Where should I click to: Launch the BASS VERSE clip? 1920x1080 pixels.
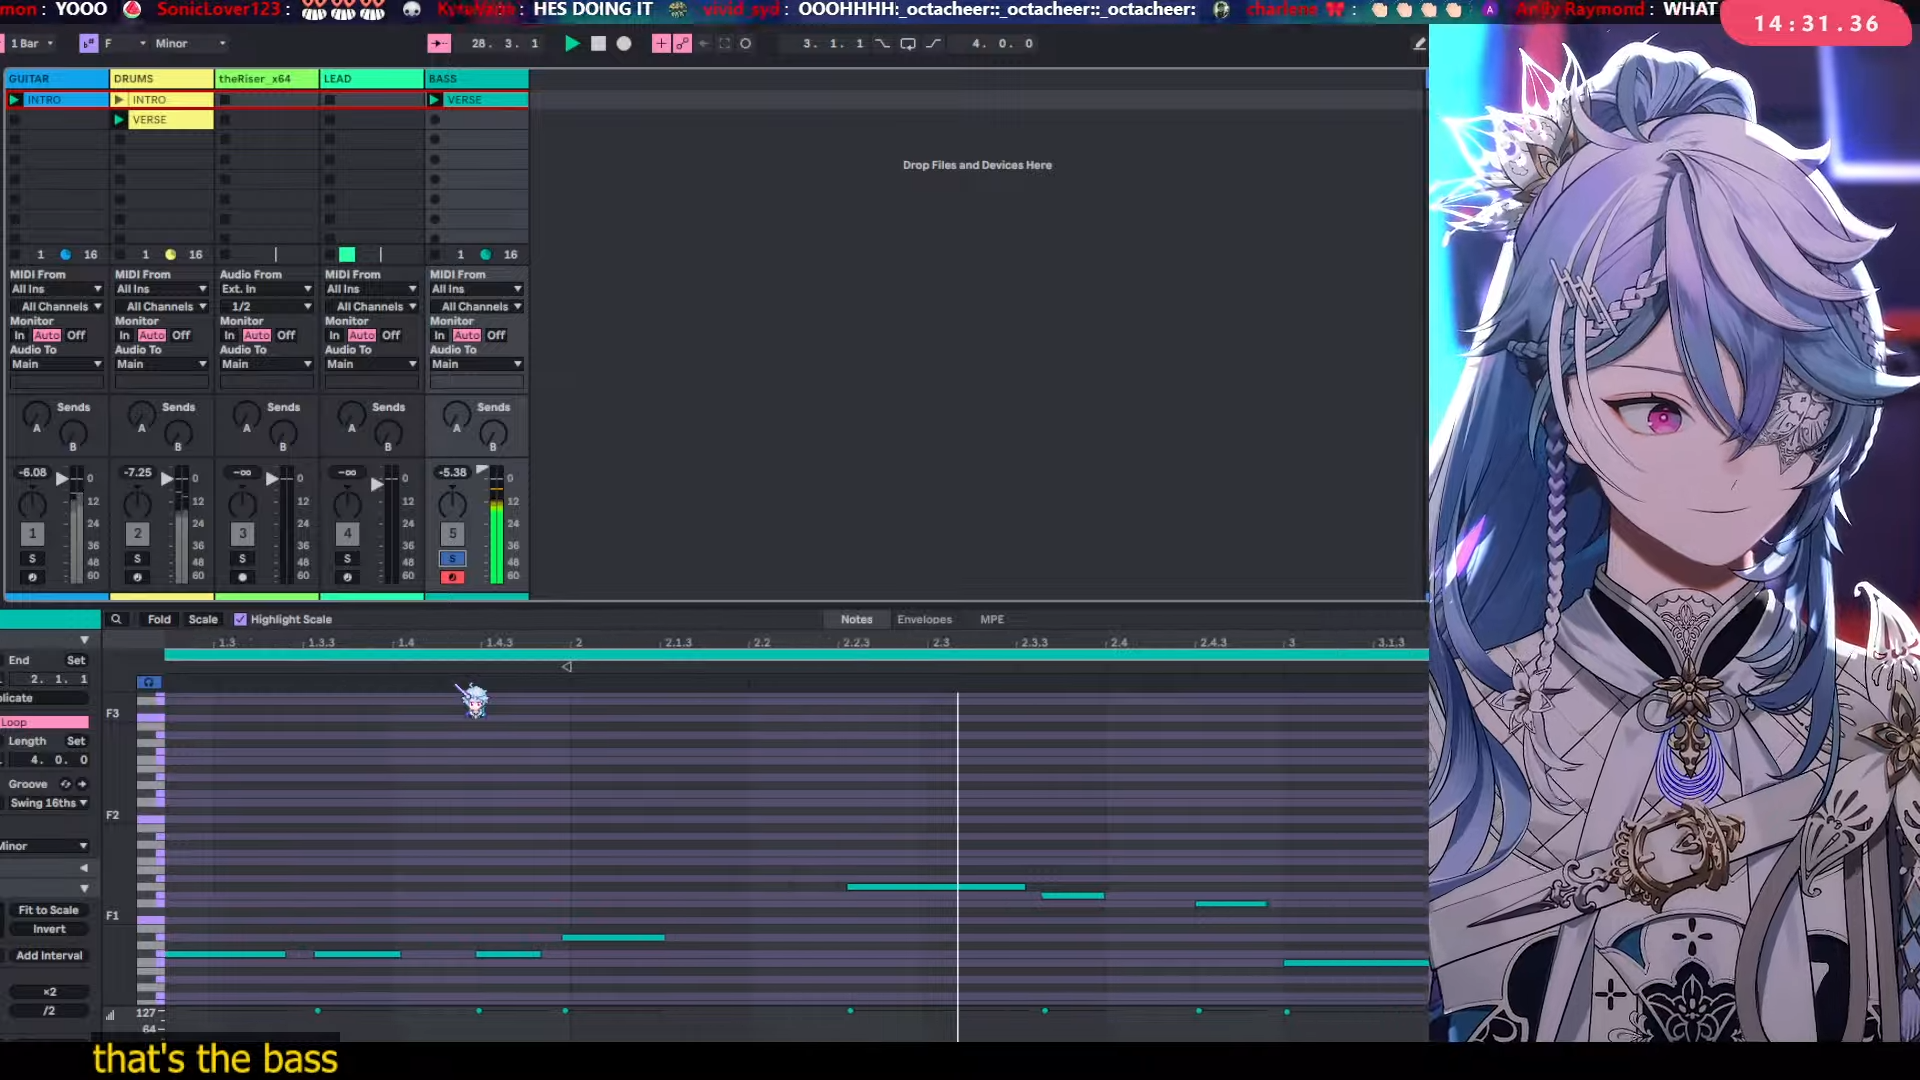[x=435, y=100]
